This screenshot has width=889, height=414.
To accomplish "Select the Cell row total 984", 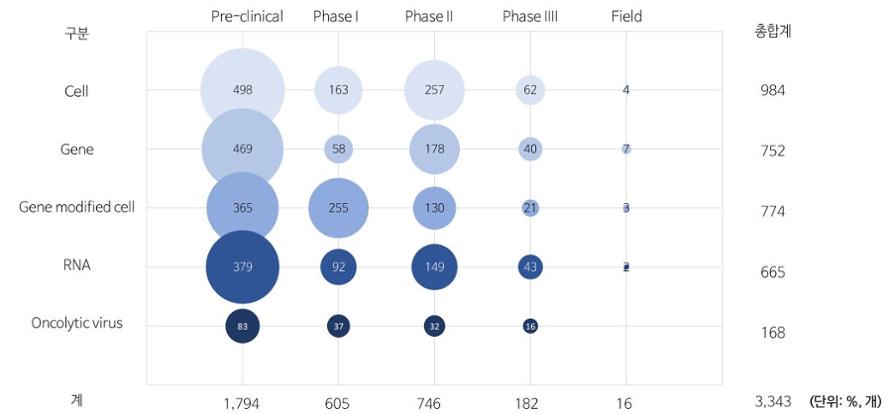I will pos(772,91).
